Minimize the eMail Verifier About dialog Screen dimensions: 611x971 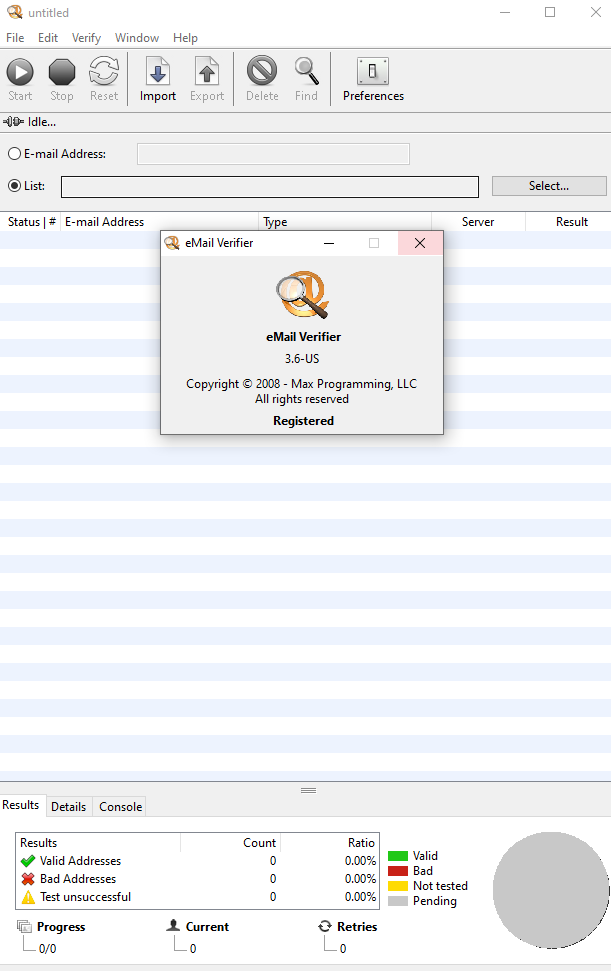point(329,243)
